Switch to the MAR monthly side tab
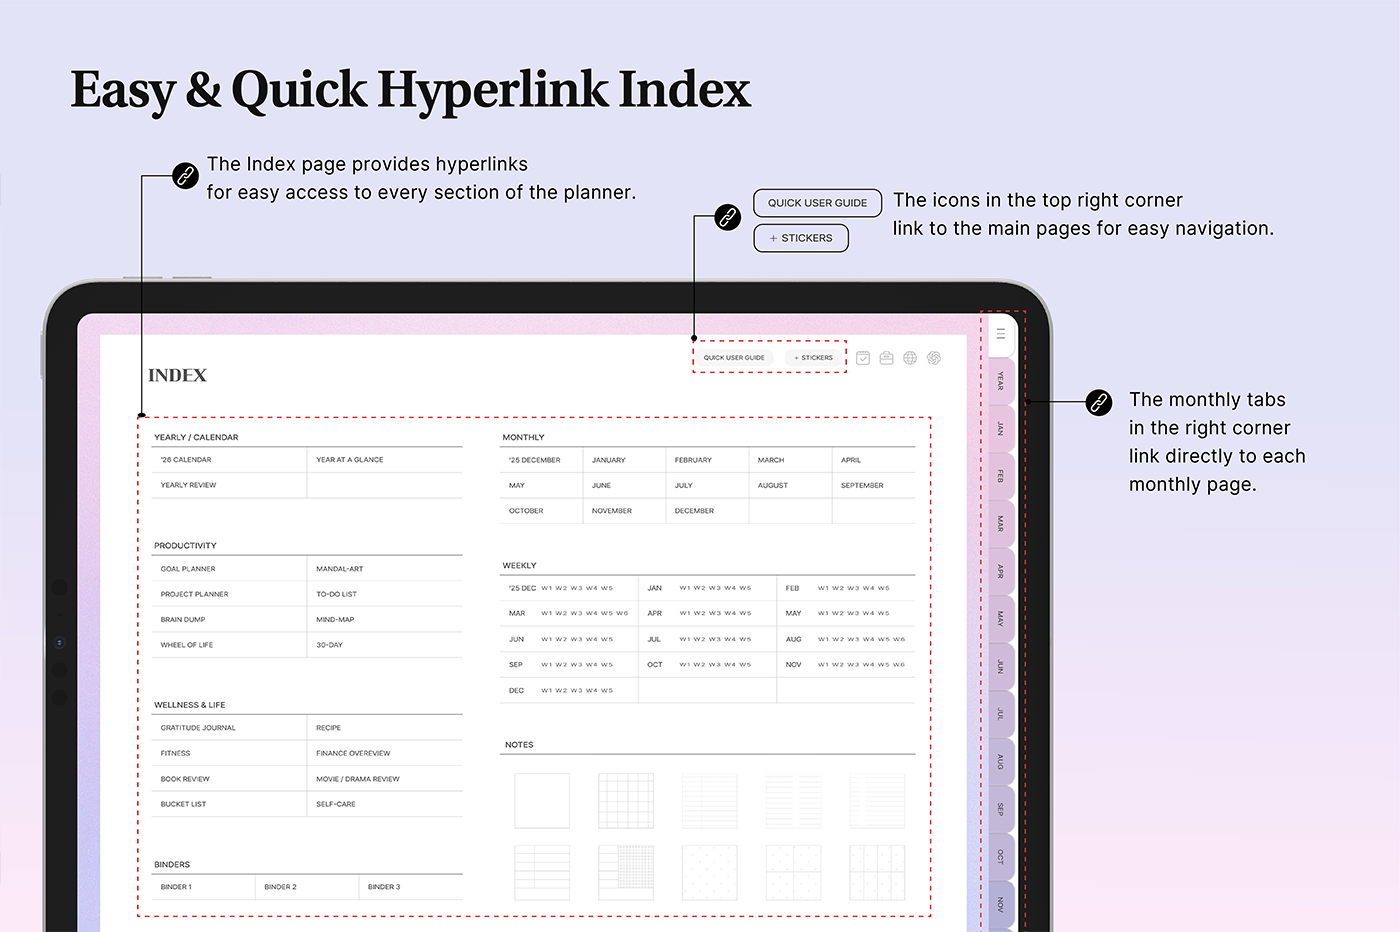The width and height of the screenshot is (1400, 932). click(1000, 524)
